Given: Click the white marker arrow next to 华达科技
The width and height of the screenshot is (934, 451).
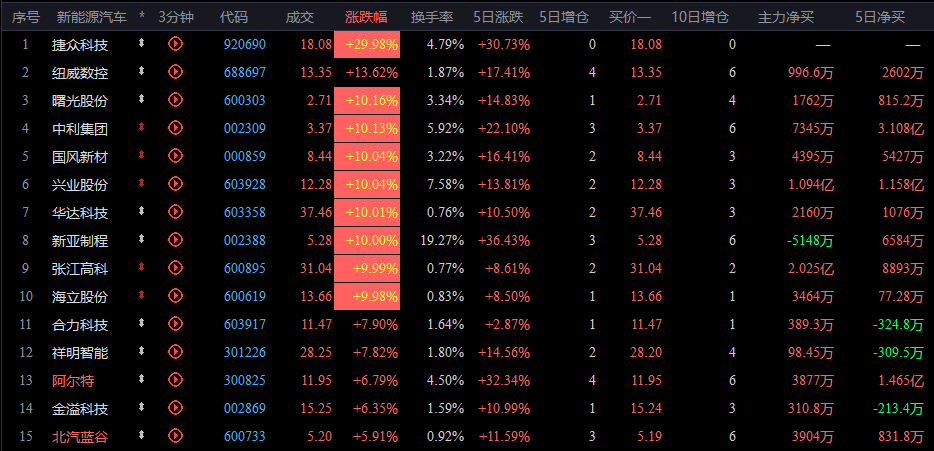Looking at the screenshot, I should [x=141, y=211].
